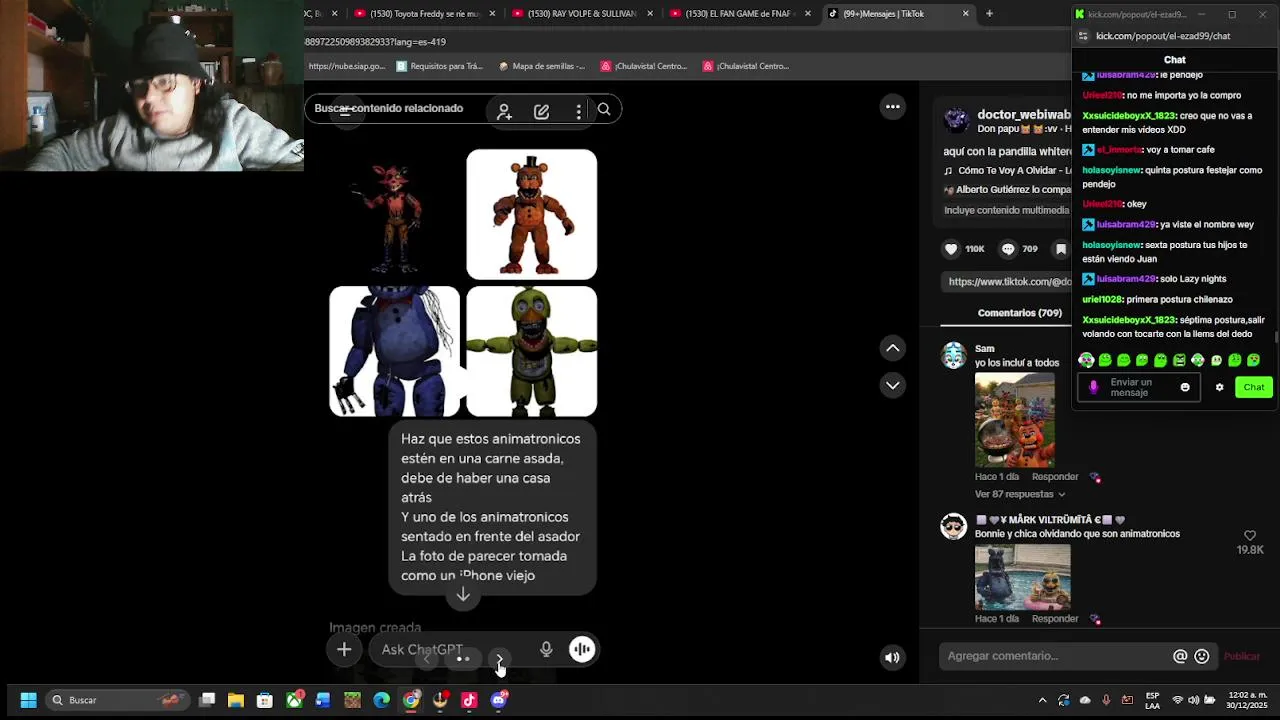Open the three-dot vertical options menu
This screenshot has width=1280, height=720.
click(578, 111)
